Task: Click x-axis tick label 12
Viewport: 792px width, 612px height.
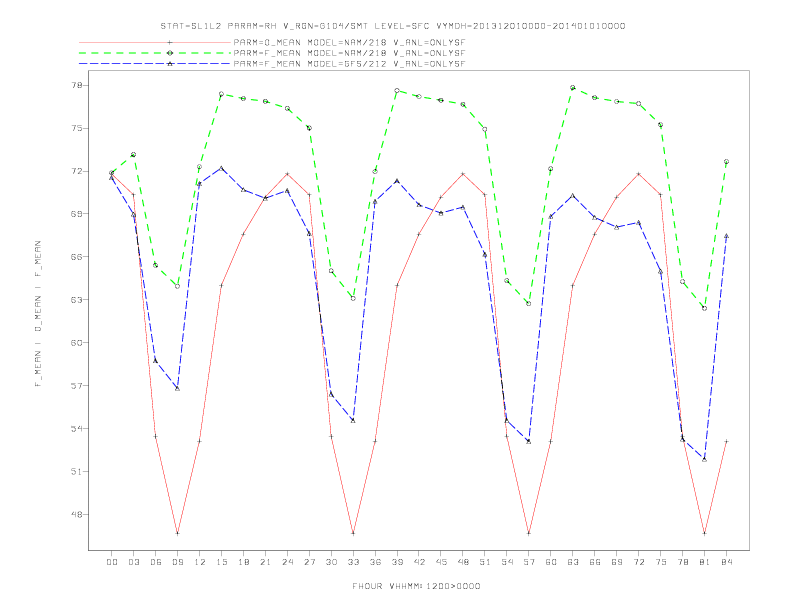Action: click(x=200, y=562)
